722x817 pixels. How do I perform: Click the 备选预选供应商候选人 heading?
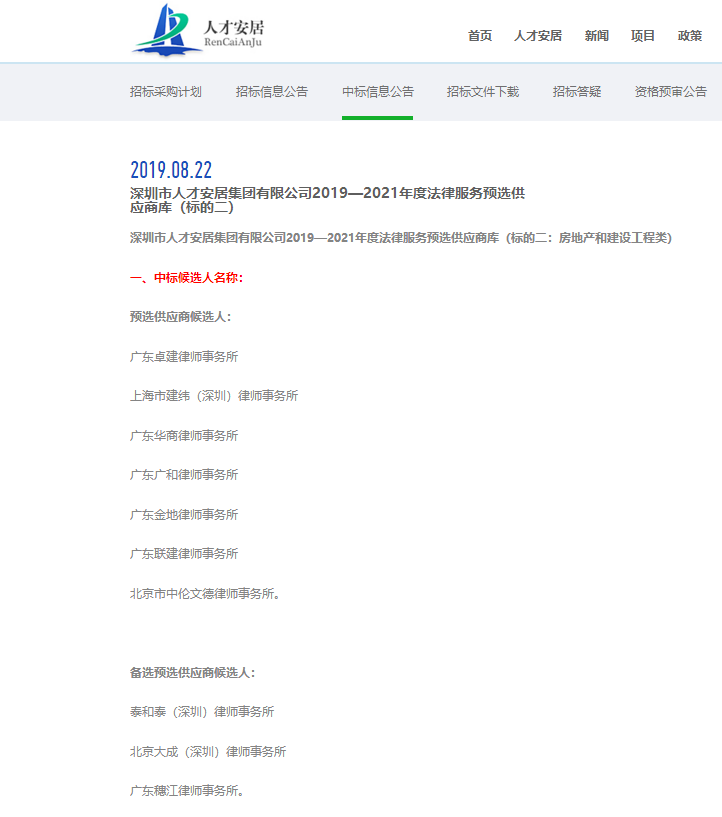[192, 673]
